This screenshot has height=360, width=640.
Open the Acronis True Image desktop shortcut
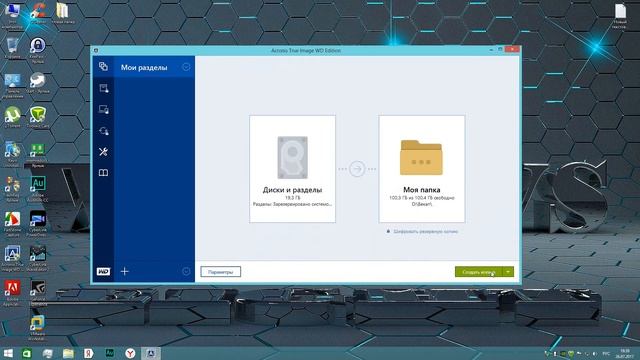(13, 258)
